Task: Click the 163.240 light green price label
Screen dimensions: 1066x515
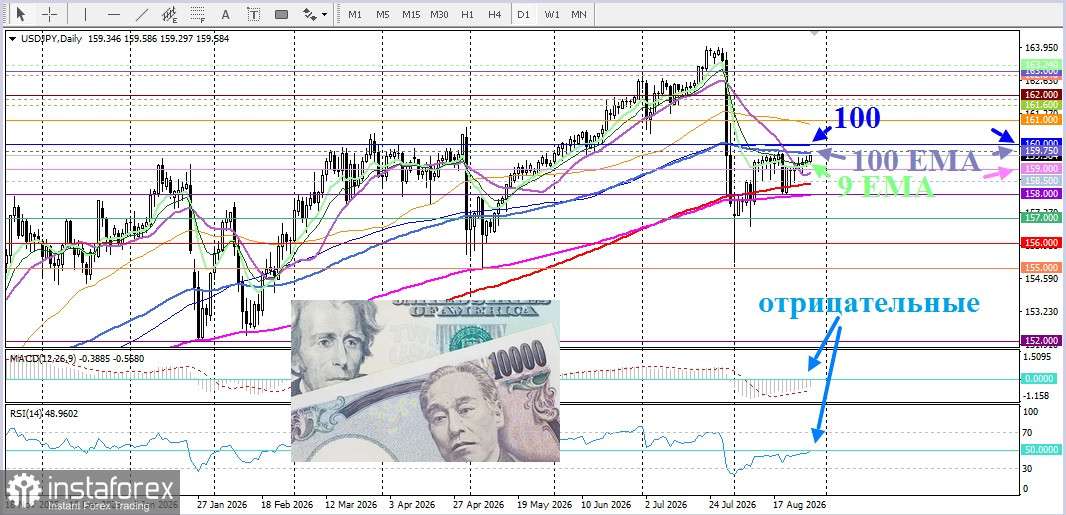Action: point(1041,64)
